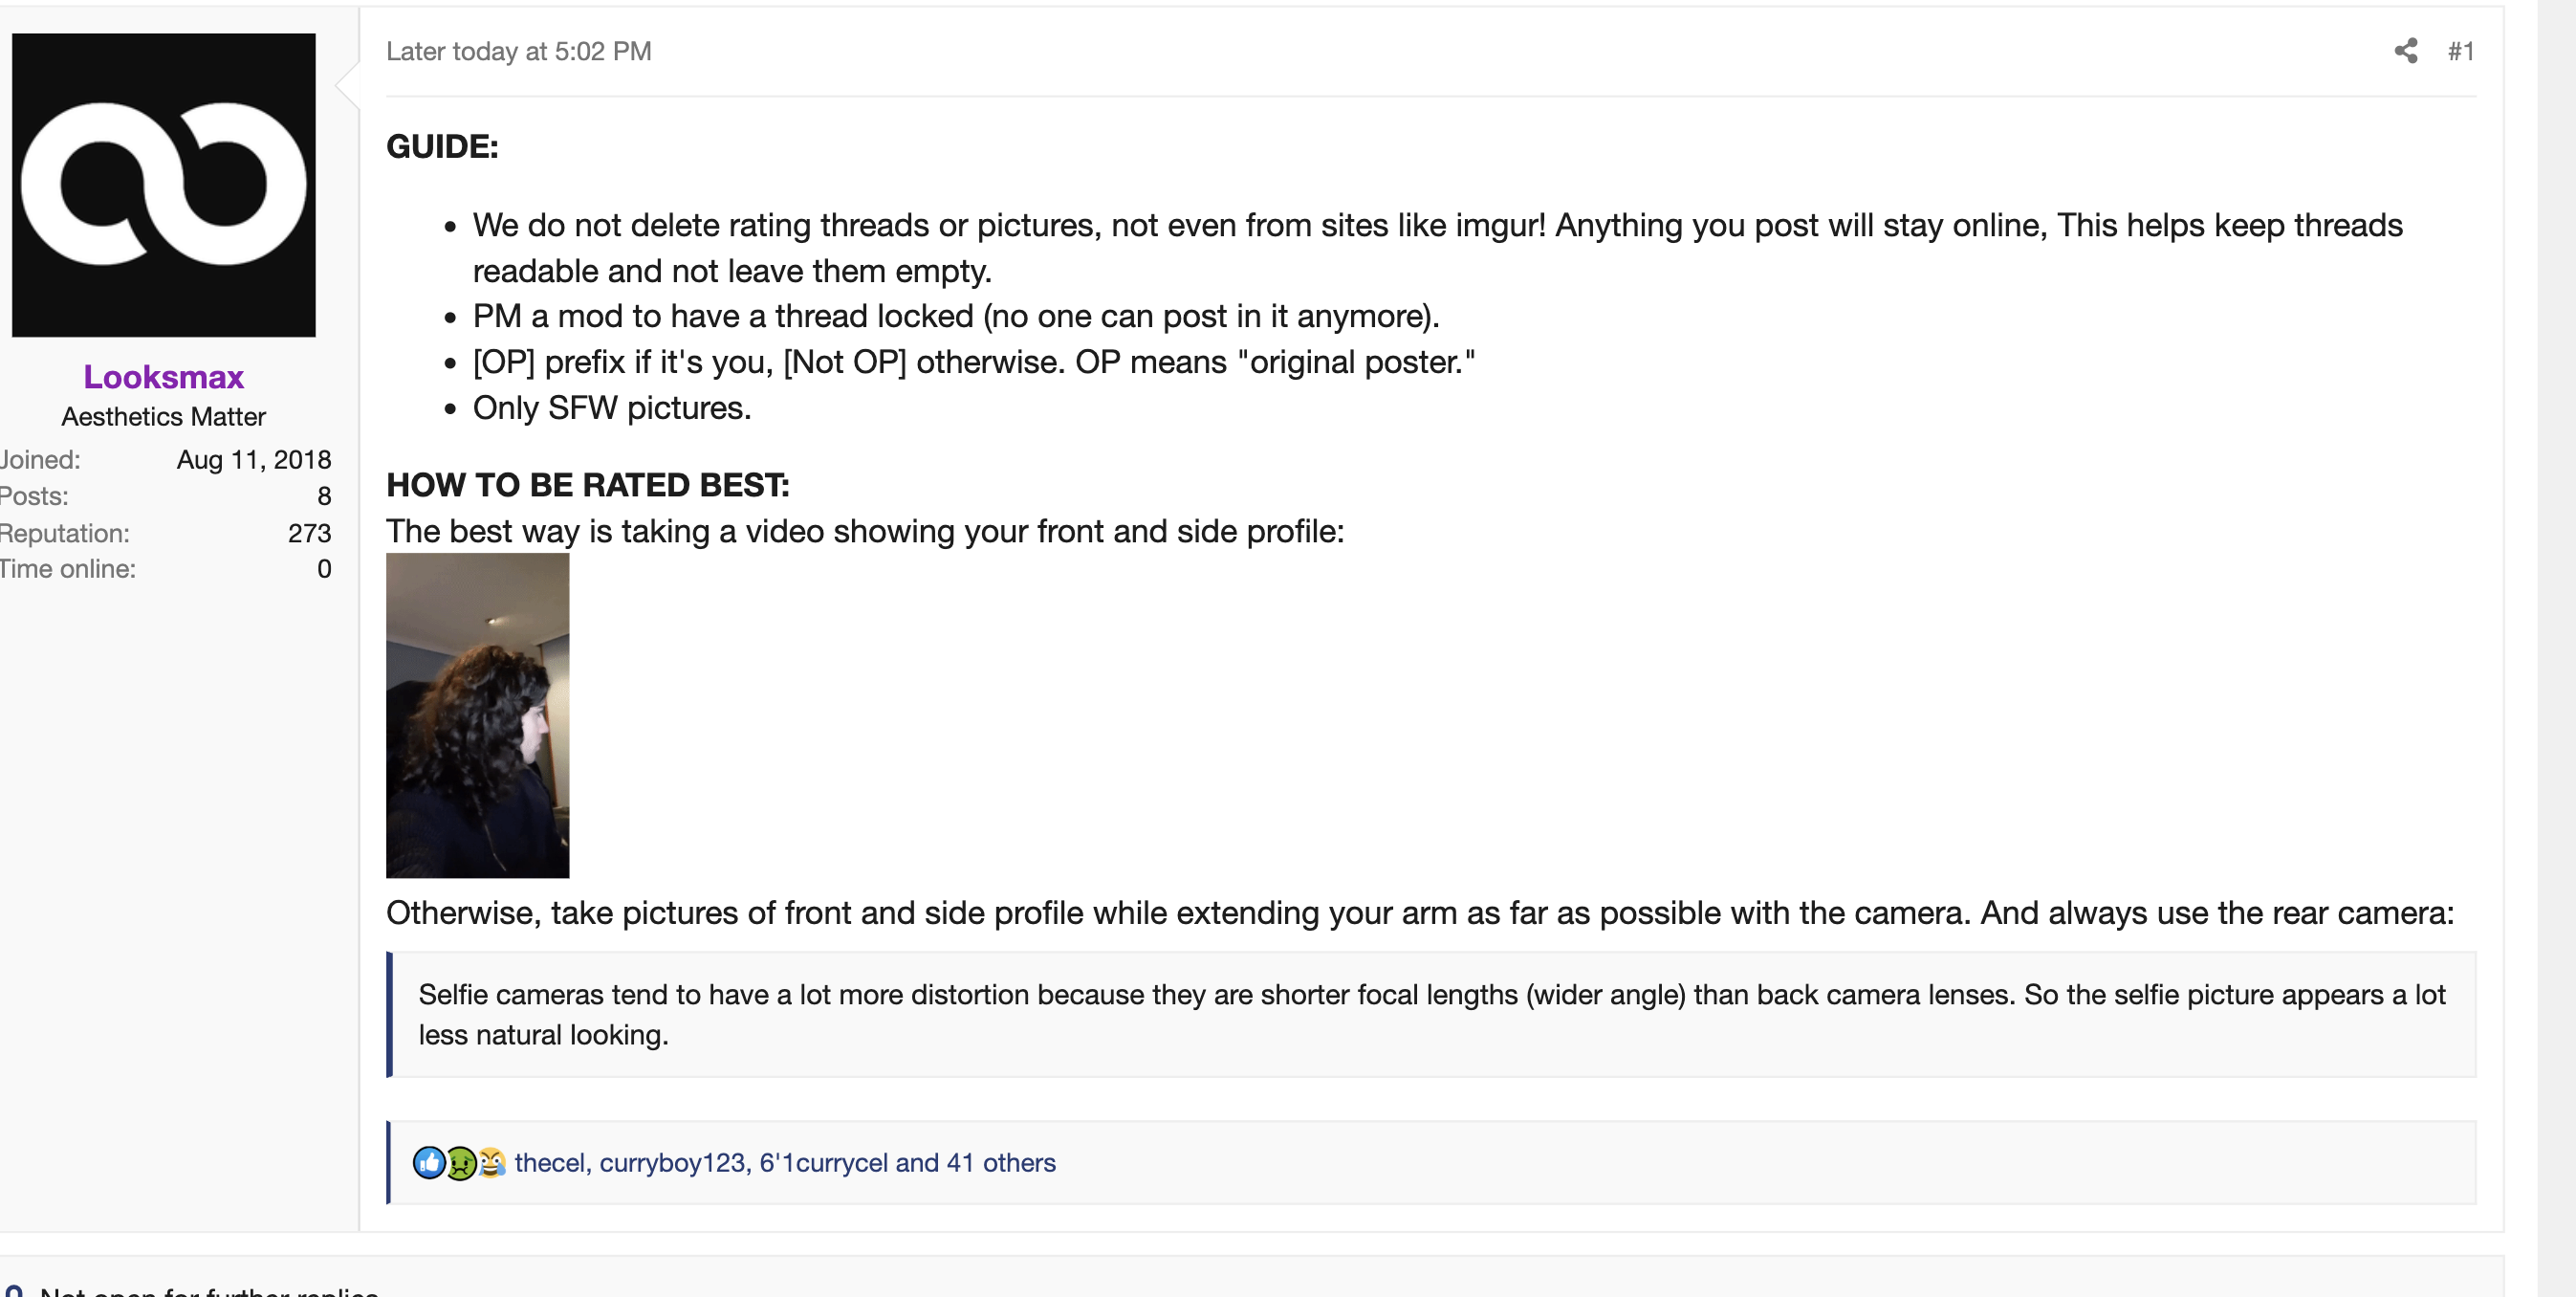Open thecel's profile in the reactions bar

pos(550,1162)
